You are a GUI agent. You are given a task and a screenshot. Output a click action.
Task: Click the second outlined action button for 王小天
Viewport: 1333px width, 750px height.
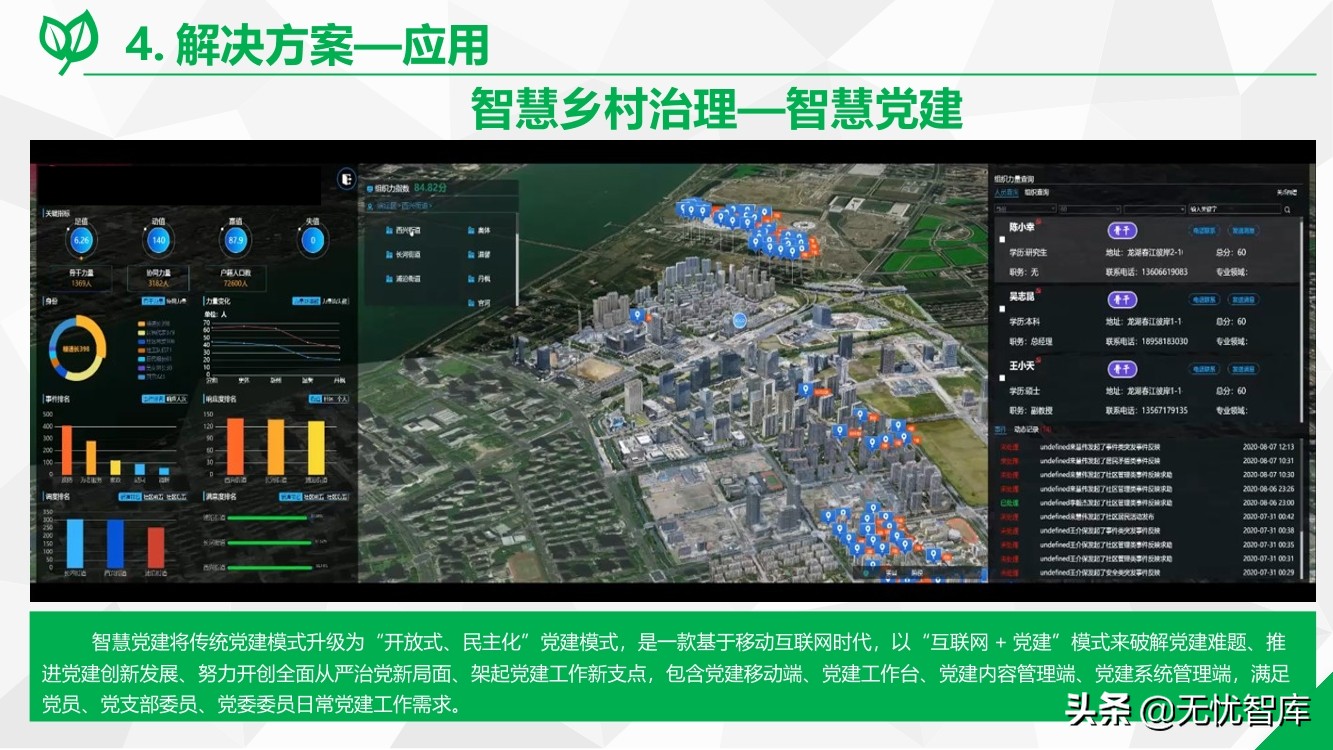1244,369
